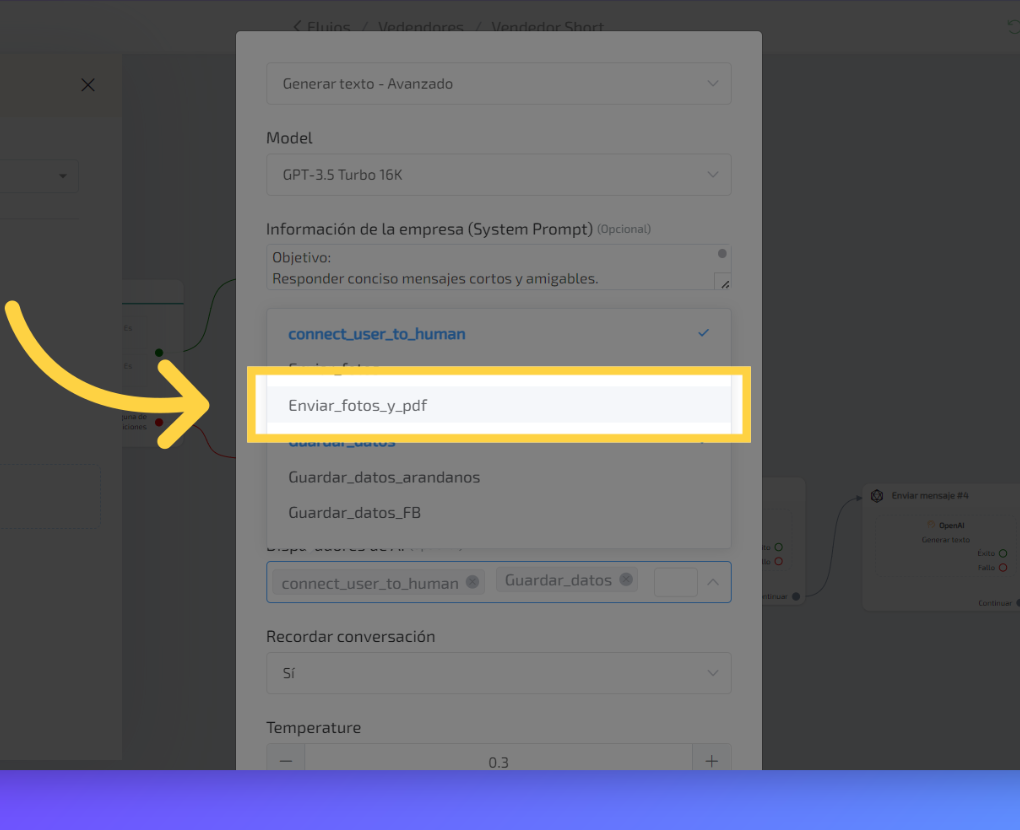
Task: Remove the Guardar_datos tag
Action: tap(626, 580)
